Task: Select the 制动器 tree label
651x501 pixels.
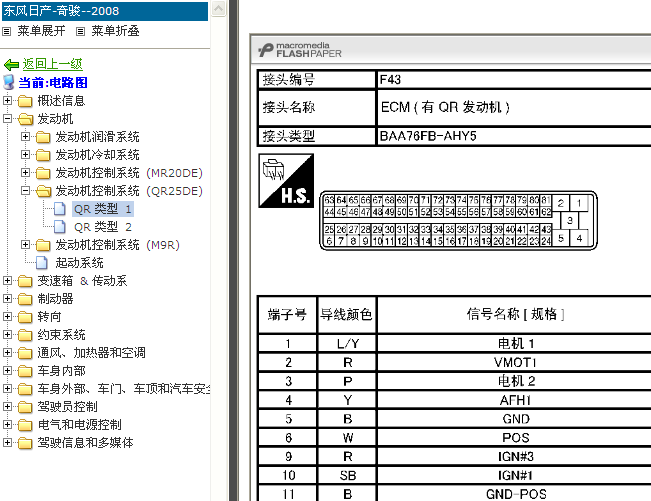Action: (55, 299)
